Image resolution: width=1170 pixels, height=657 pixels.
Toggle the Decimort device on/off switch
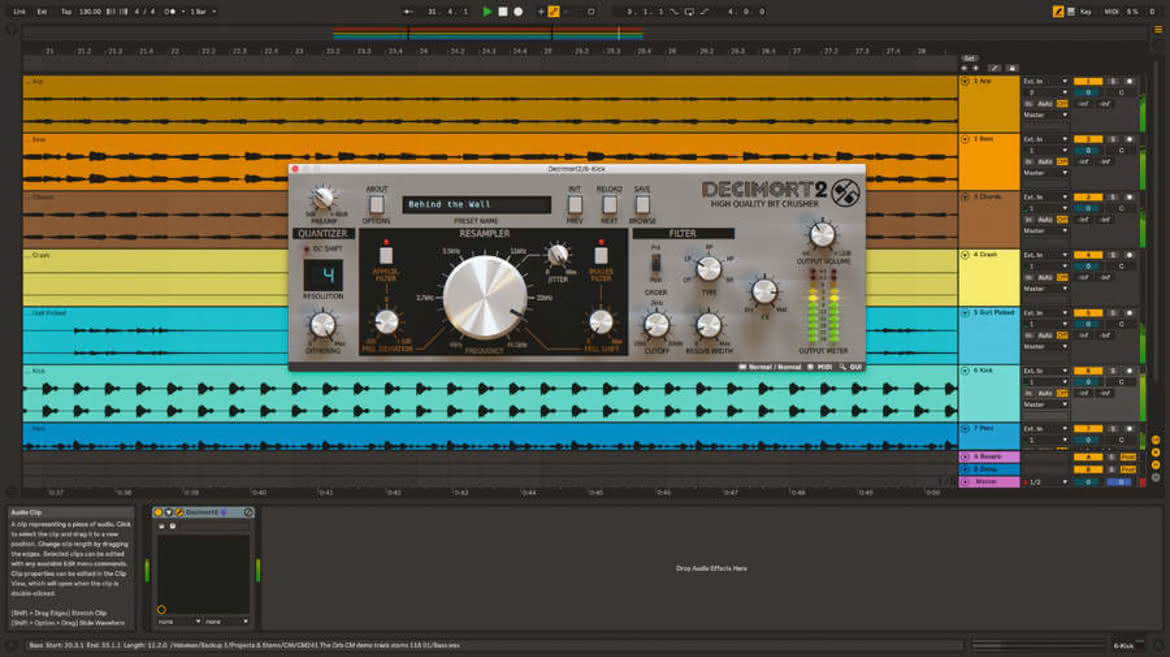point(158,512)
